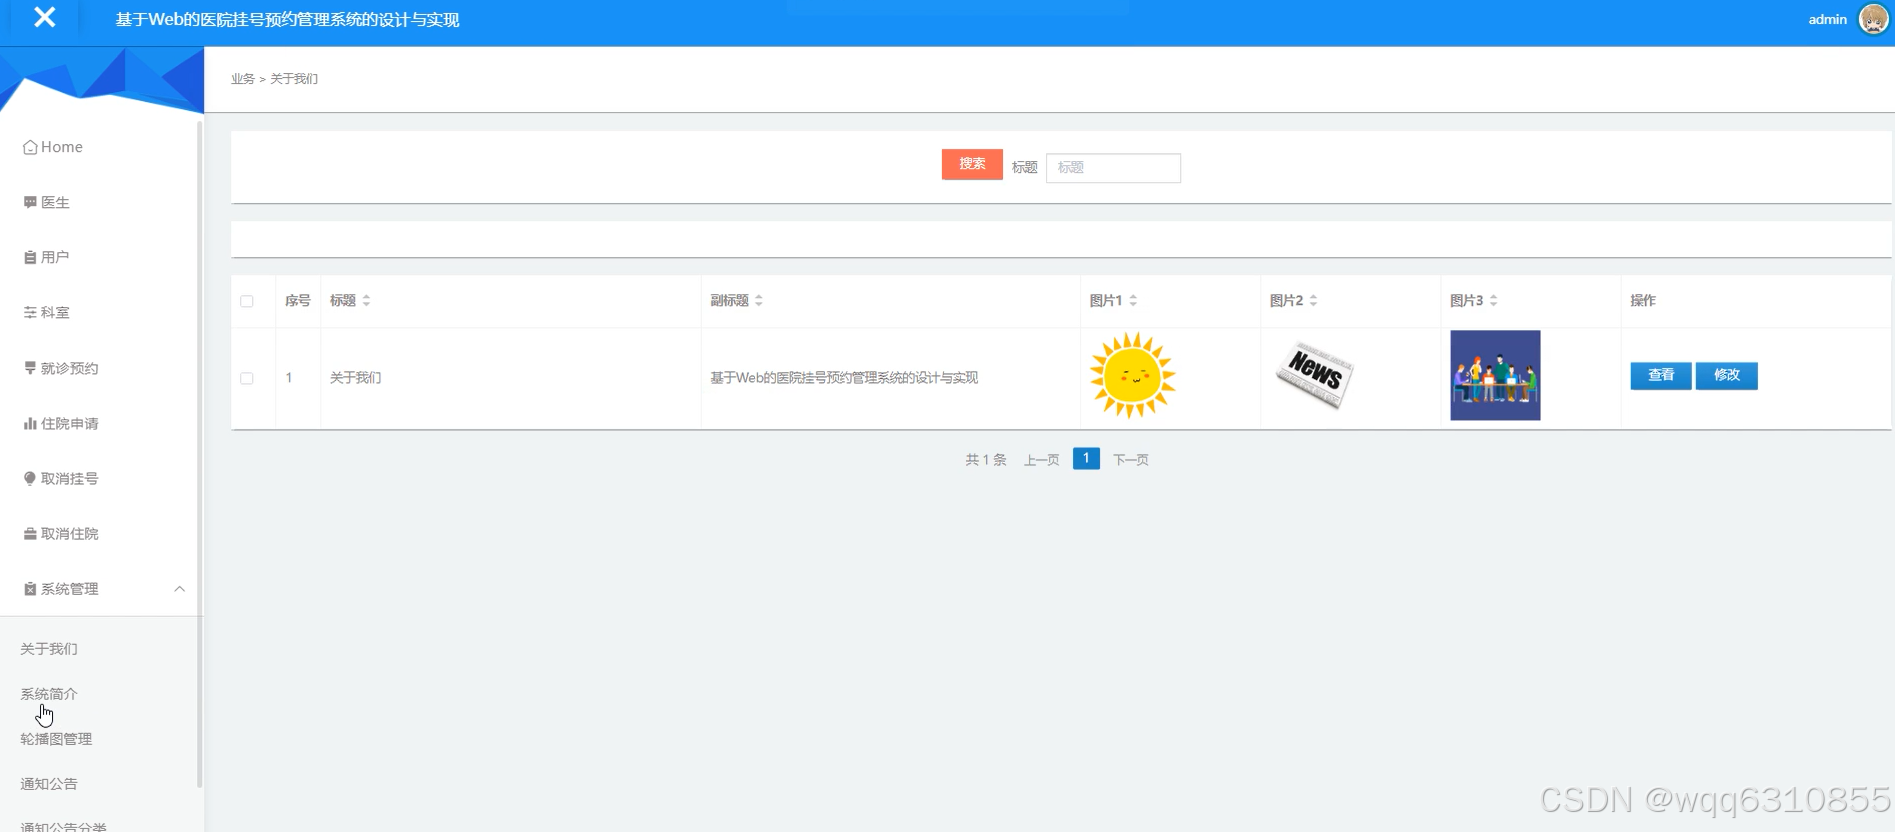Click the 科室 sidebar icon
Image resolution: width=1895 pixels, height=832 pixels.
click(30, 312)
